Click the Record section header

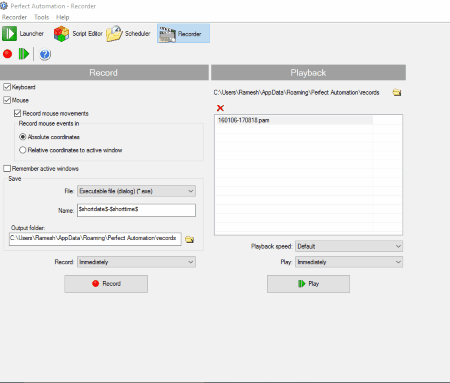pos(104,73)
